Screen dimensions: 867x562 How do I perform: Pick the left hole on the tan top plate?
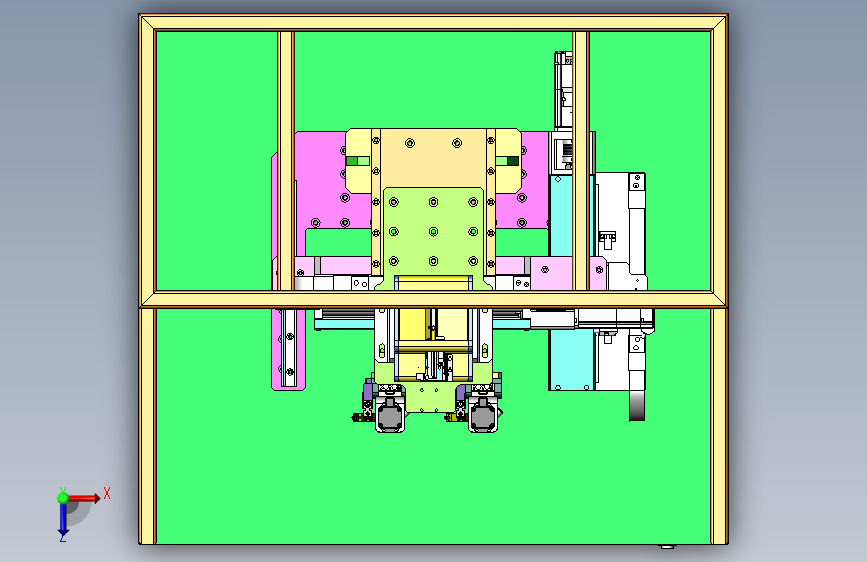410,143
